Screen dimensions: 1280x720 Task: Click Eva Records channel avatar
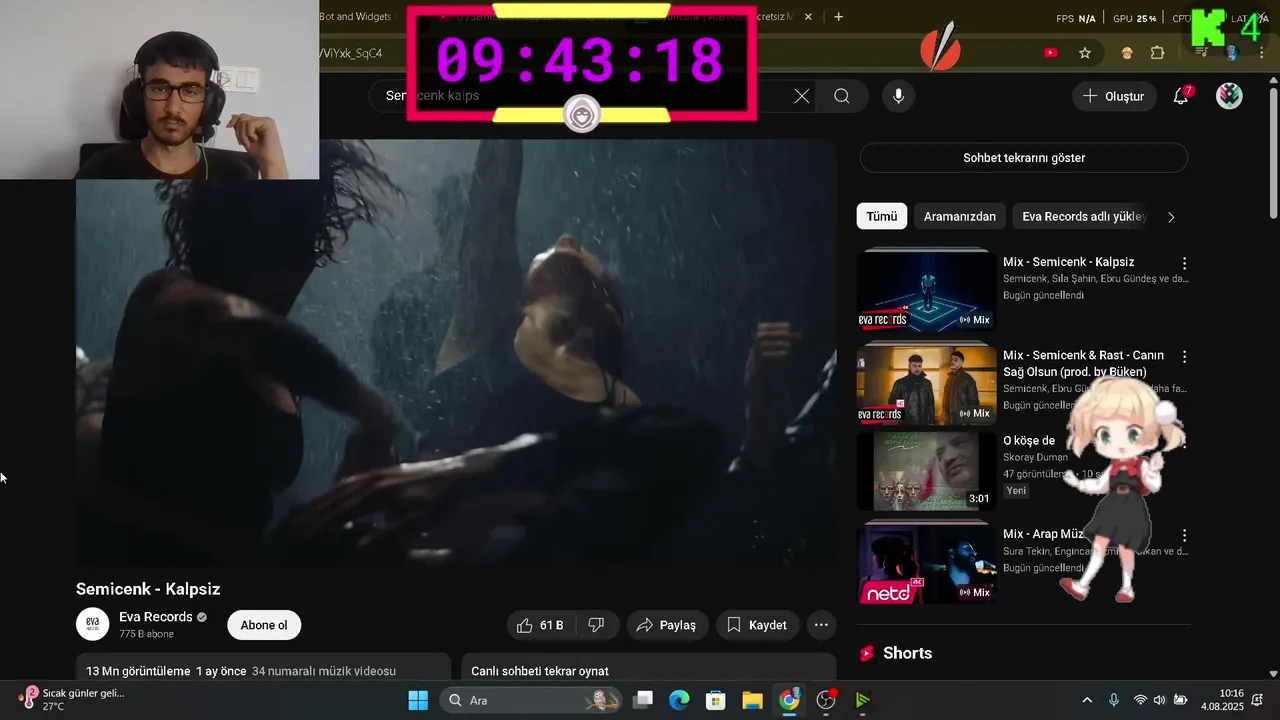click(93, 624)
